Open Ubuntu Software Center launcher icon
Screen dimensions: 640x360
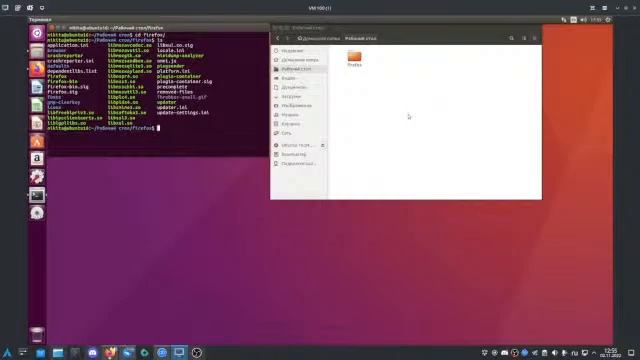tap(37, 141)
